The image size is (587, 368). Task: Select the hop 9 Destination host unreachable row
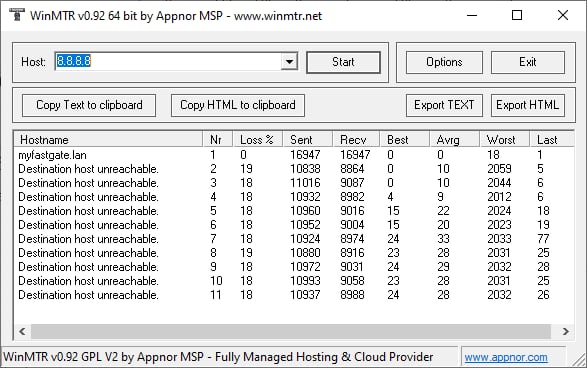click(x=294, y=267)
